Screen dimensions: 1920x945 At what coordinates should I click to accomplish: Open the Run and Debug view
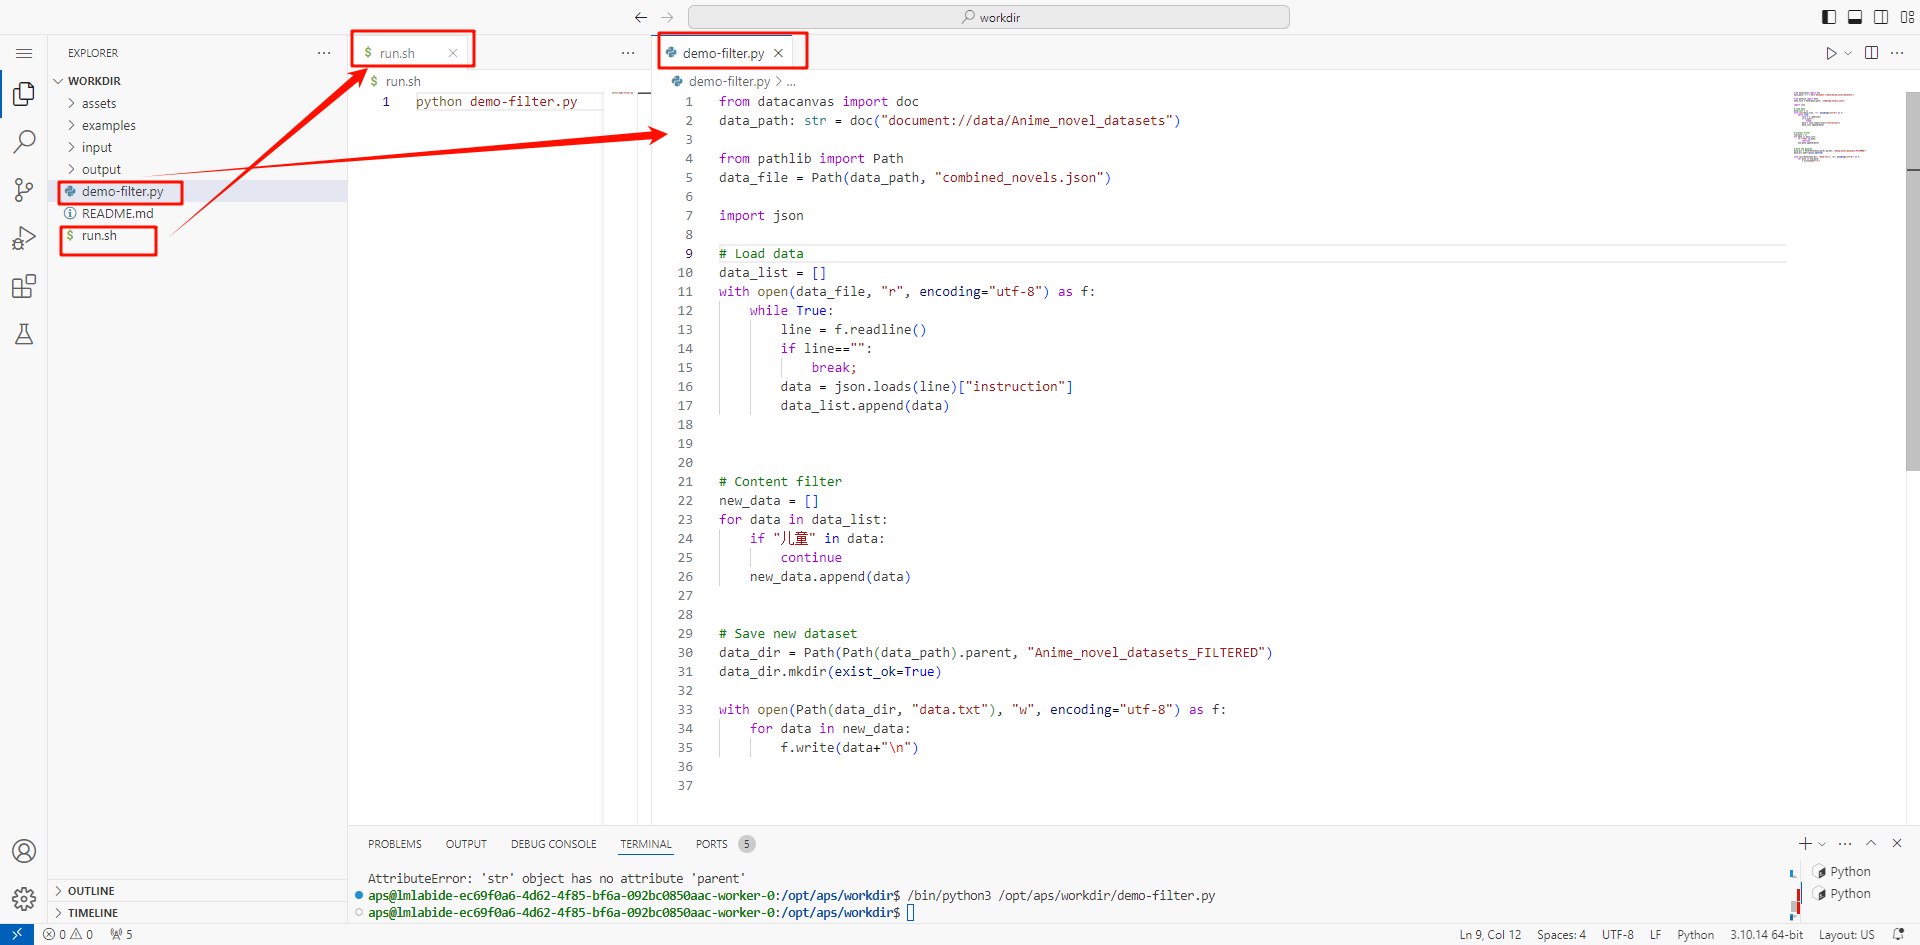pyautogui.click(x=24, y=238)
